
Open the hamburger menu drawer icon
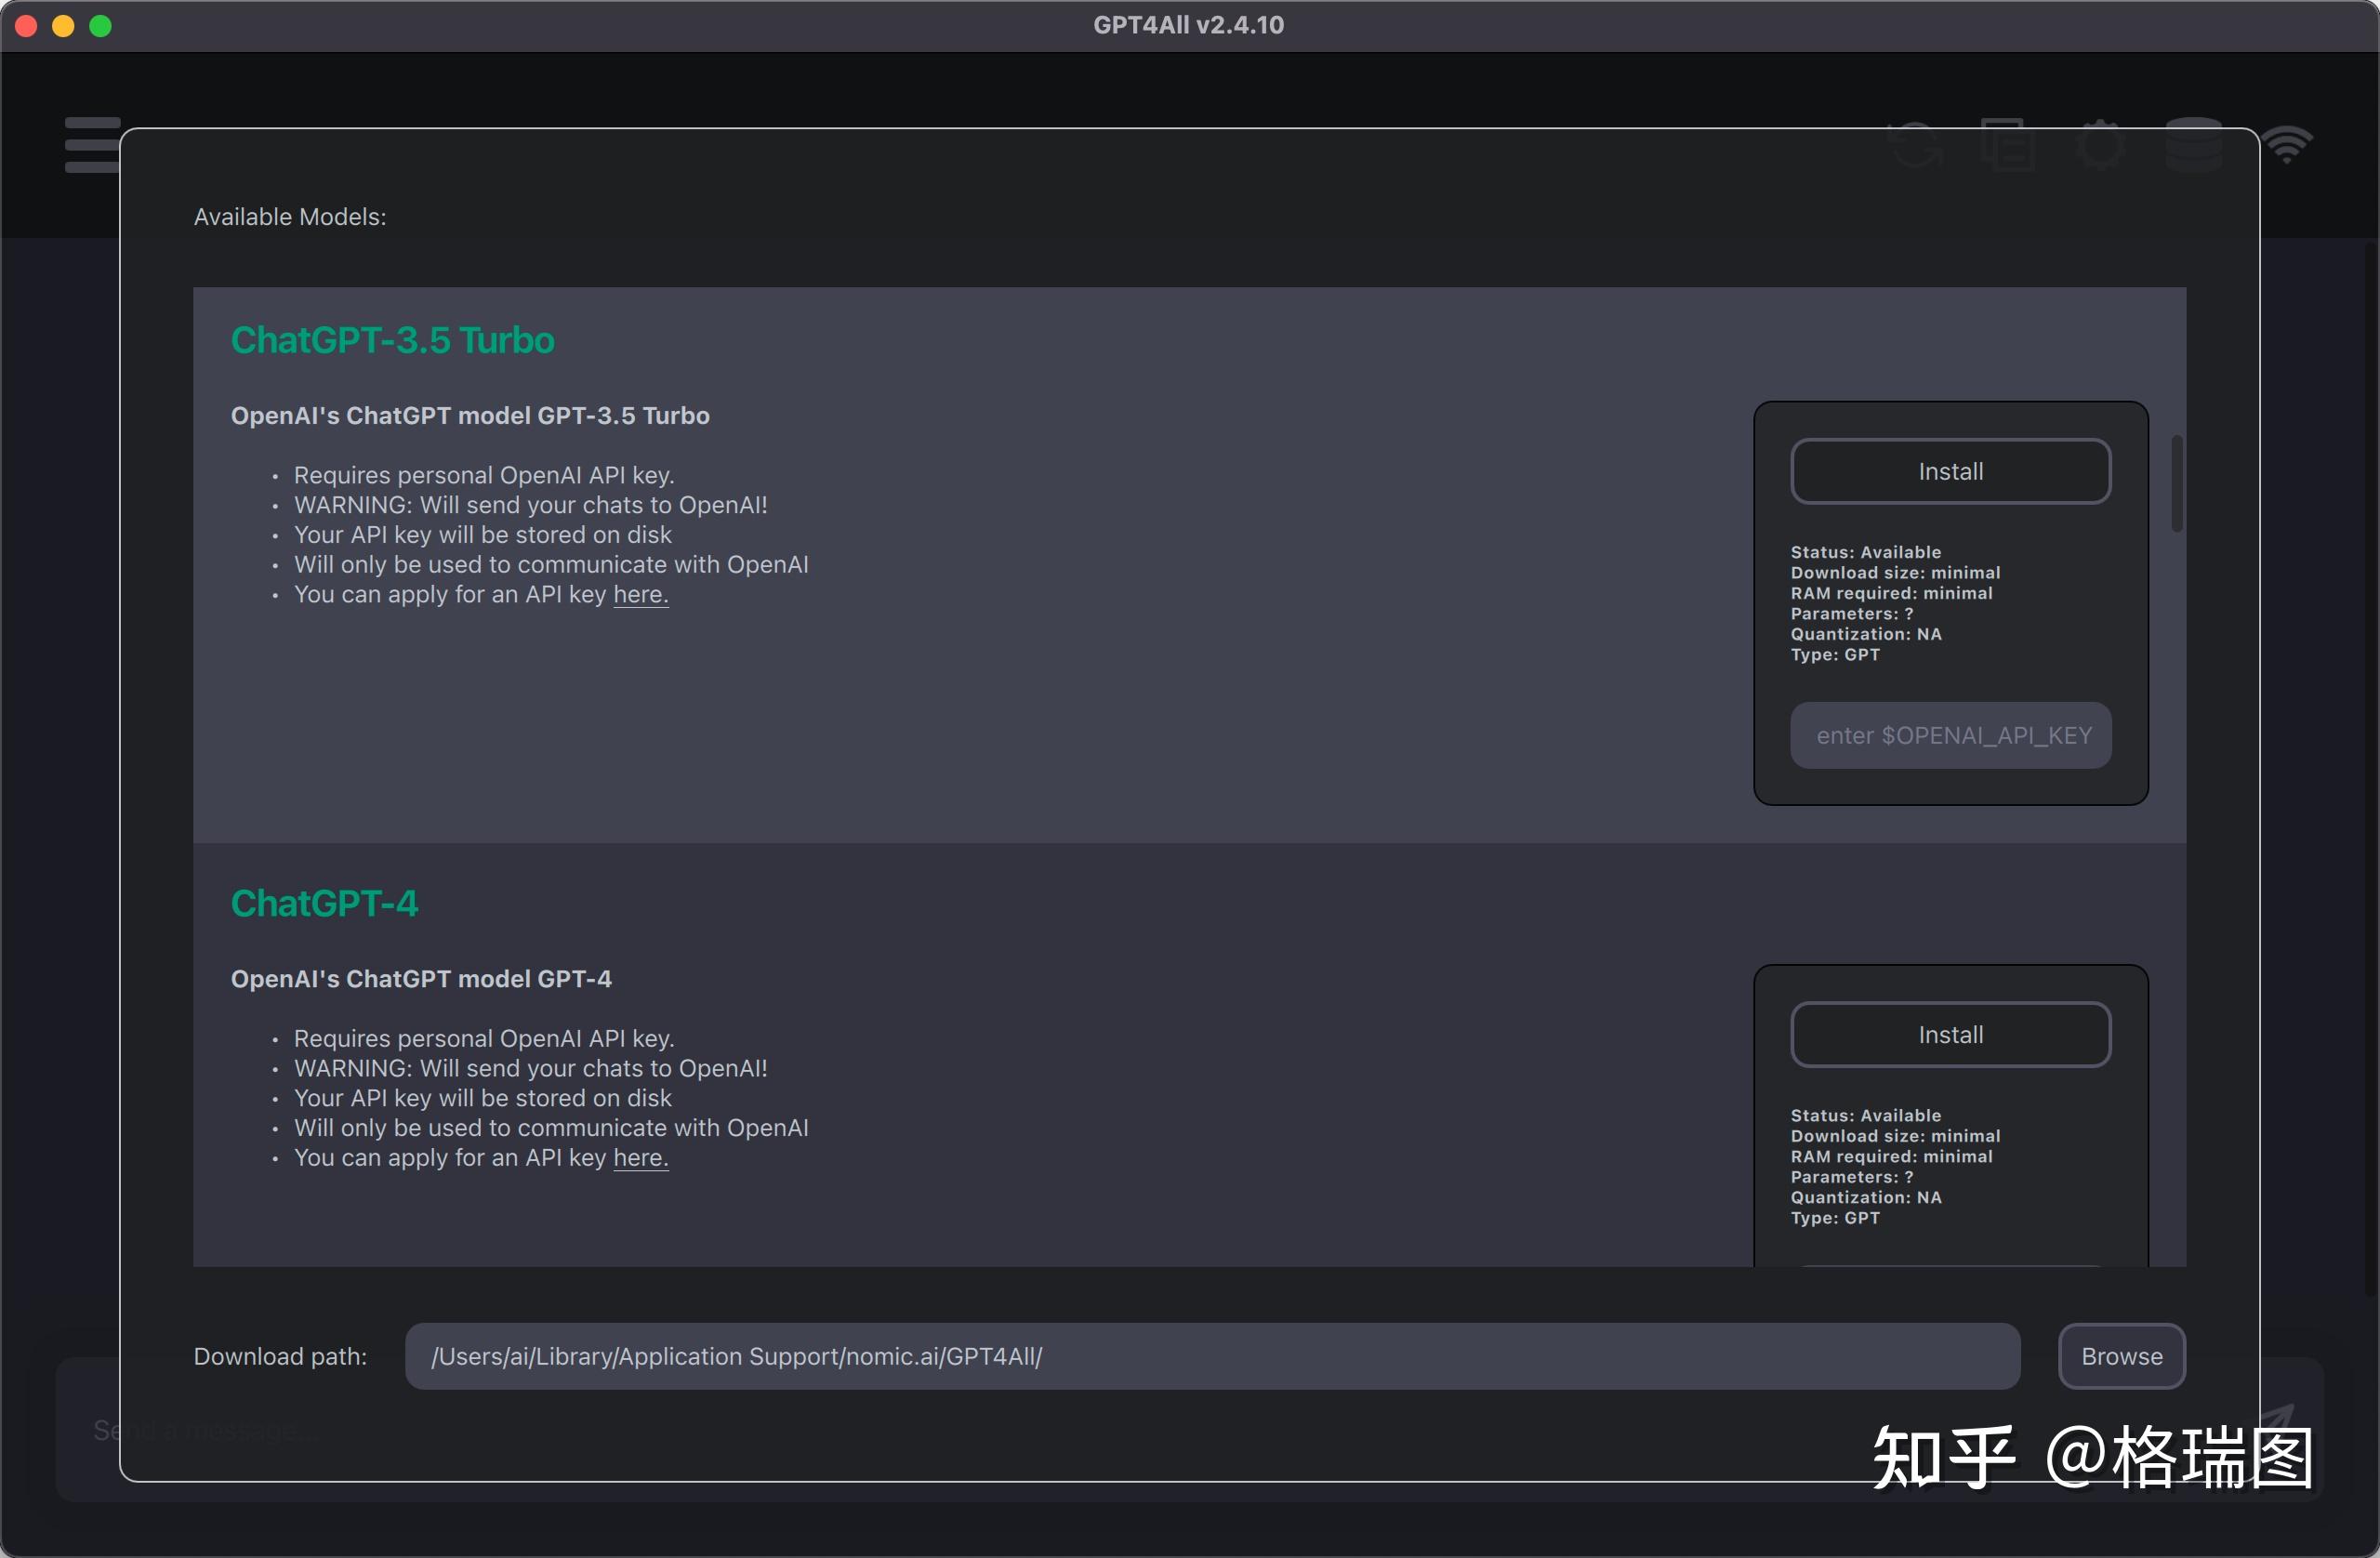pyautogui.click(x=91, y=145)
